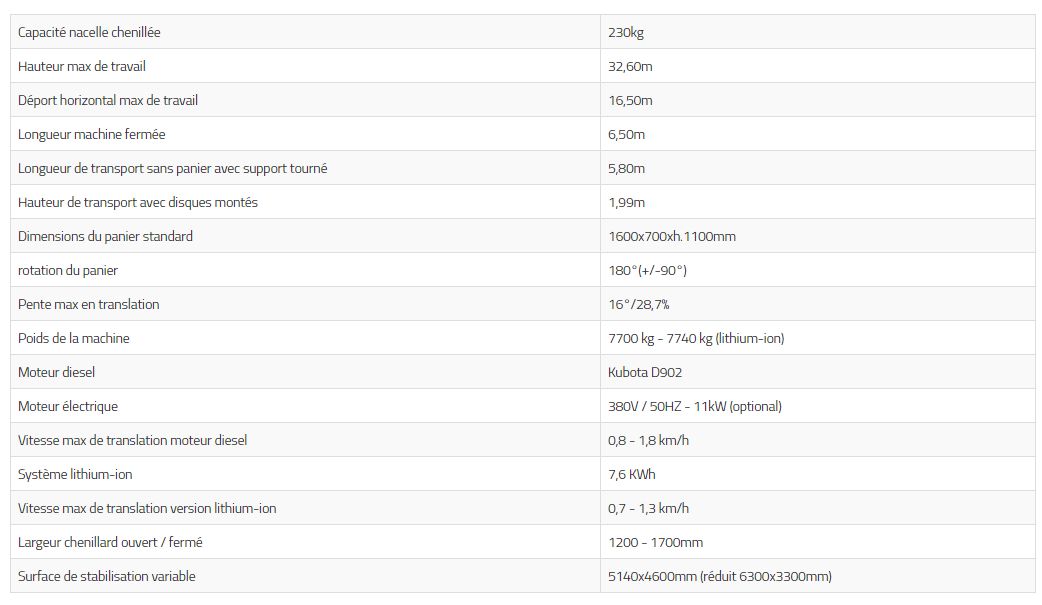The height and width of the screenshot is (605, 1042).
Task: Select the 'Surface de stabilisation variable' label
Action: (107, 576)
